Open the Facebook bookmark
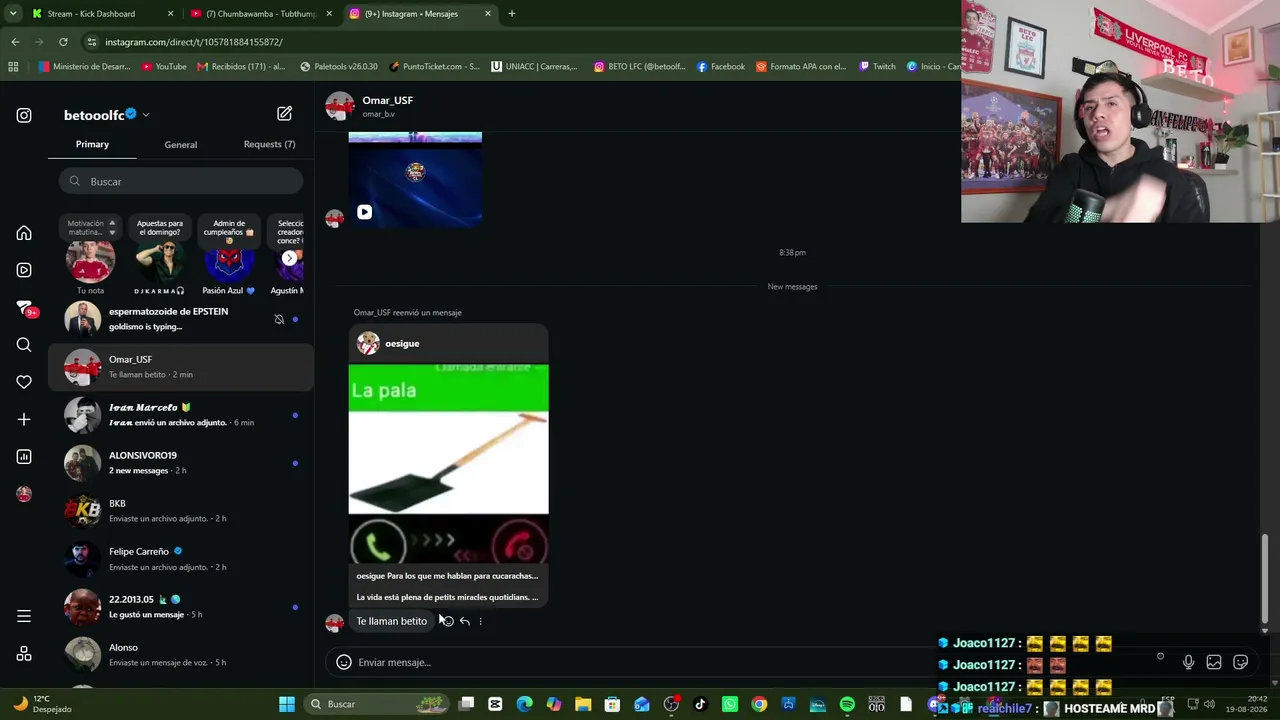 pyautogui.click(x=720, y=67)
